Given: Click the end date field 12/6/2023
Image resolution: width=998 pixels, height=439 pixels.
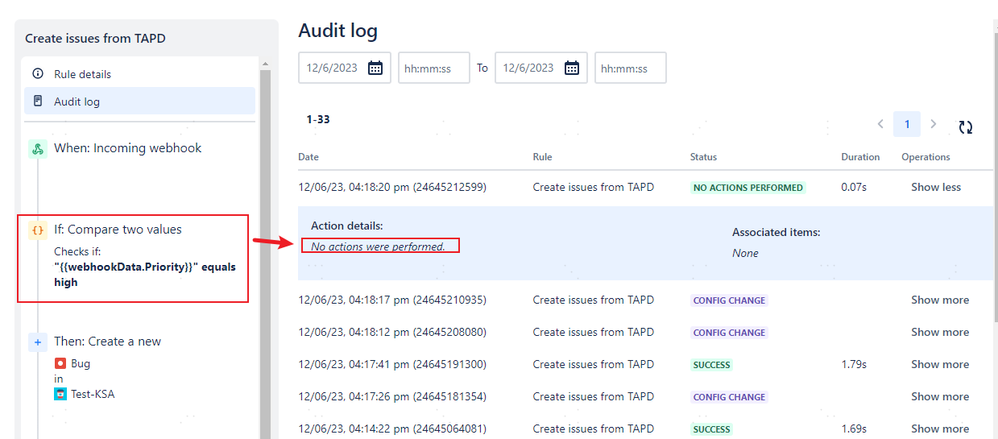Looking at the screenshot, I should pyautogui.click(x=541, y=68).
